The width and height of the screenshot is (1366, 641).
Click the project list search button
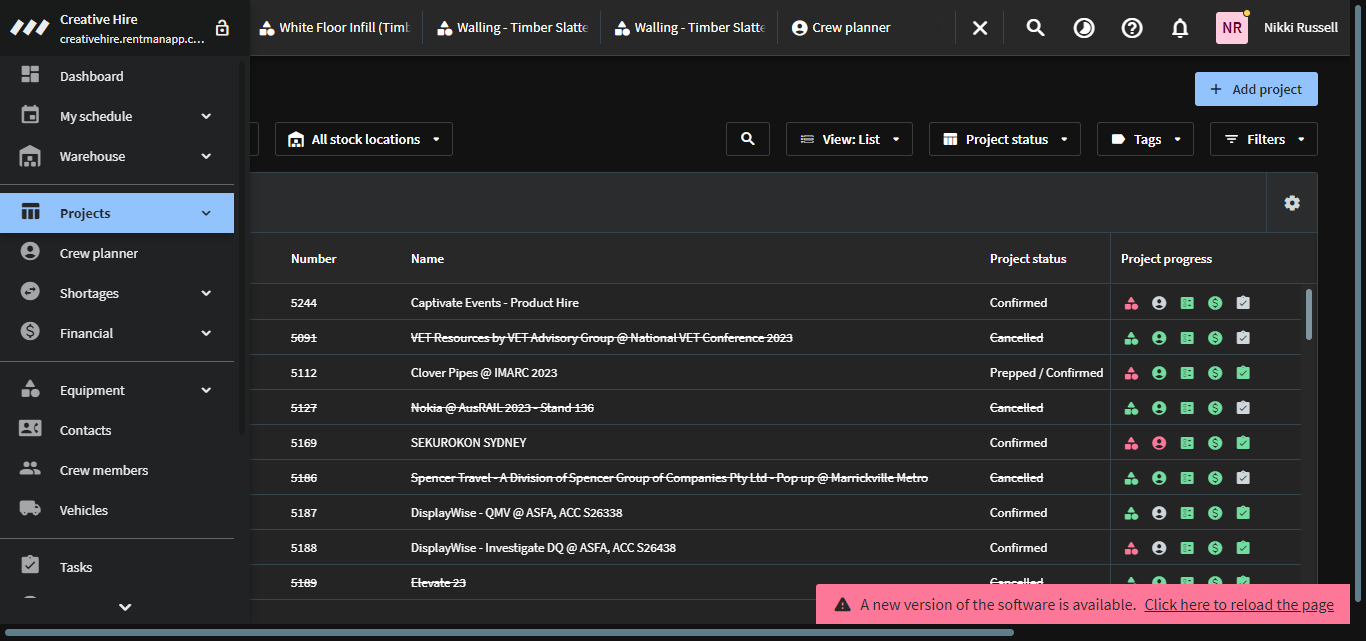click(x=748, y=139)
